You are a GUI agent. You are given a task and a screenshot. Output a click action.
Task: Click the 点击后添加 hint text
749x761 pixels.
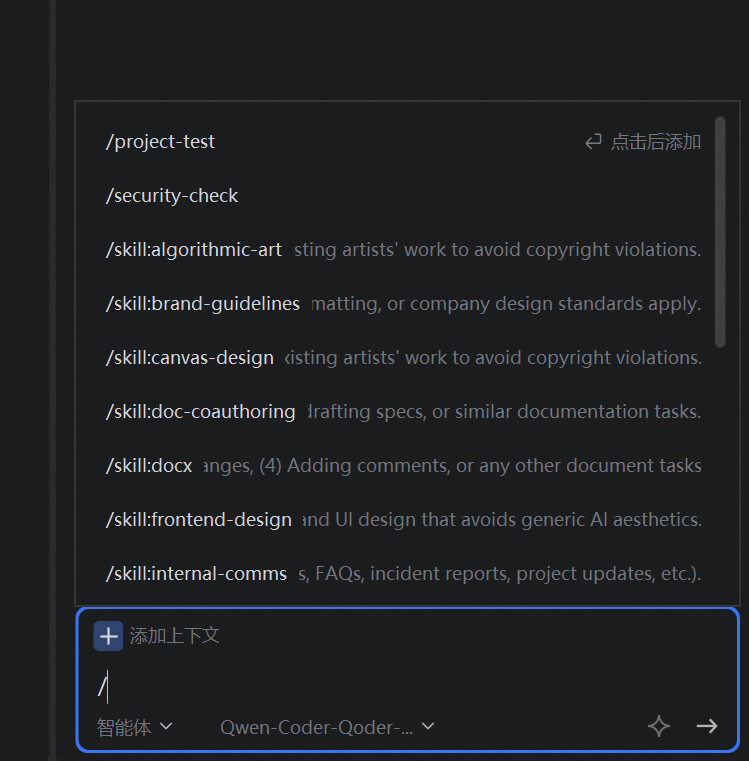pyautogui.click(x=656, y=142)
